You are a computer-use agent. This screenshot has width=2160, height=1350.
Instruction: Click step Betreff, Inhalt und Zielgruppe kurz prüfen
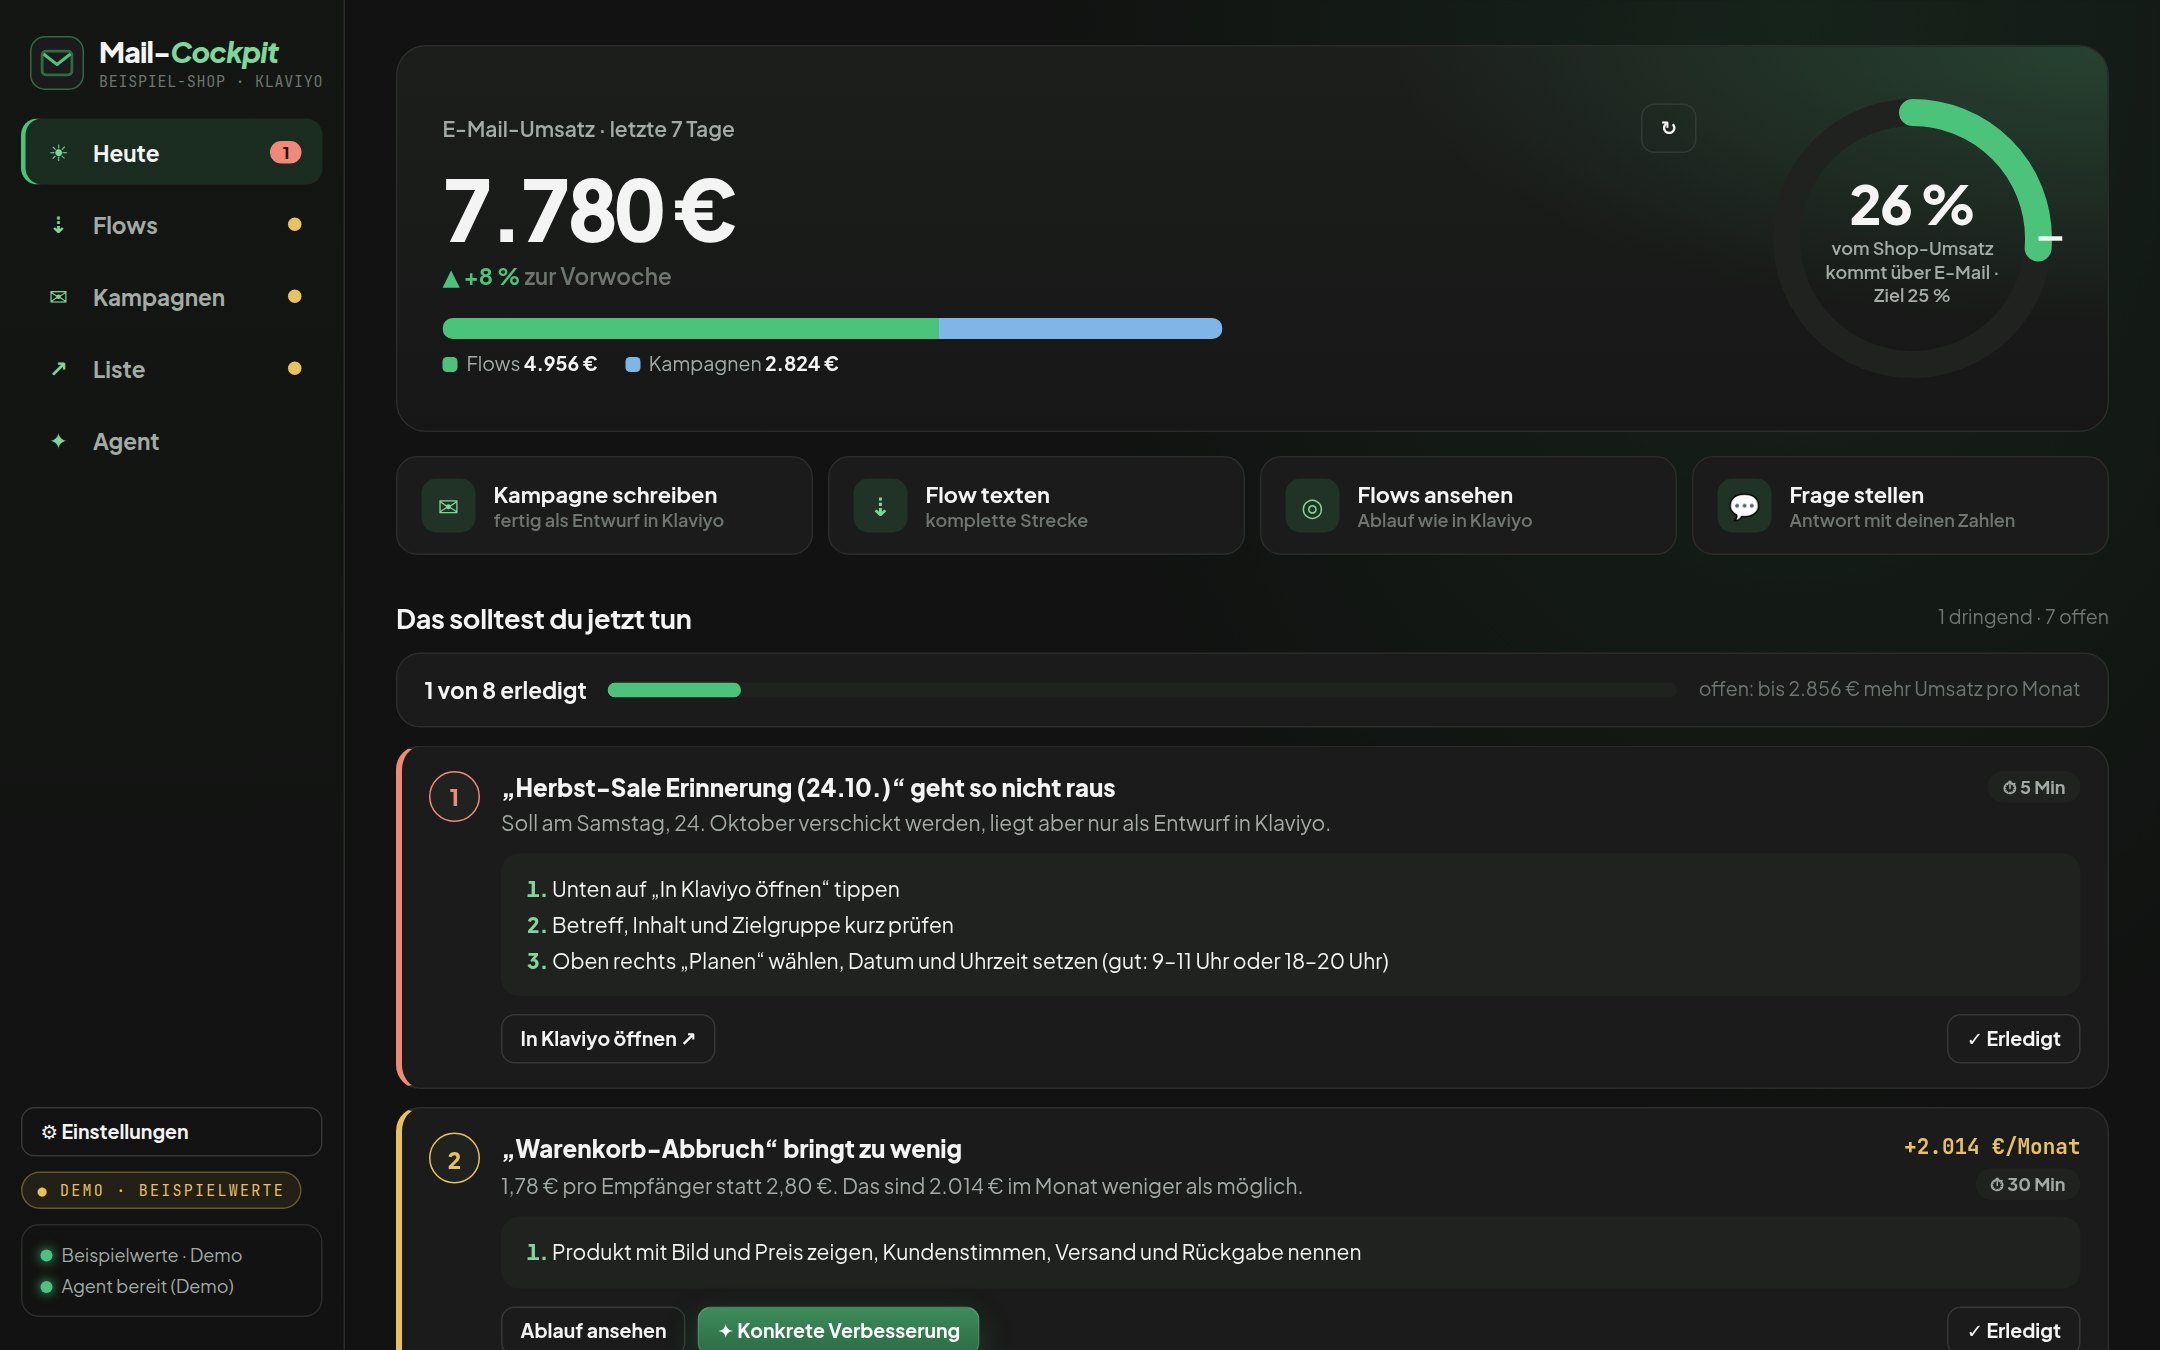point(740,925)
